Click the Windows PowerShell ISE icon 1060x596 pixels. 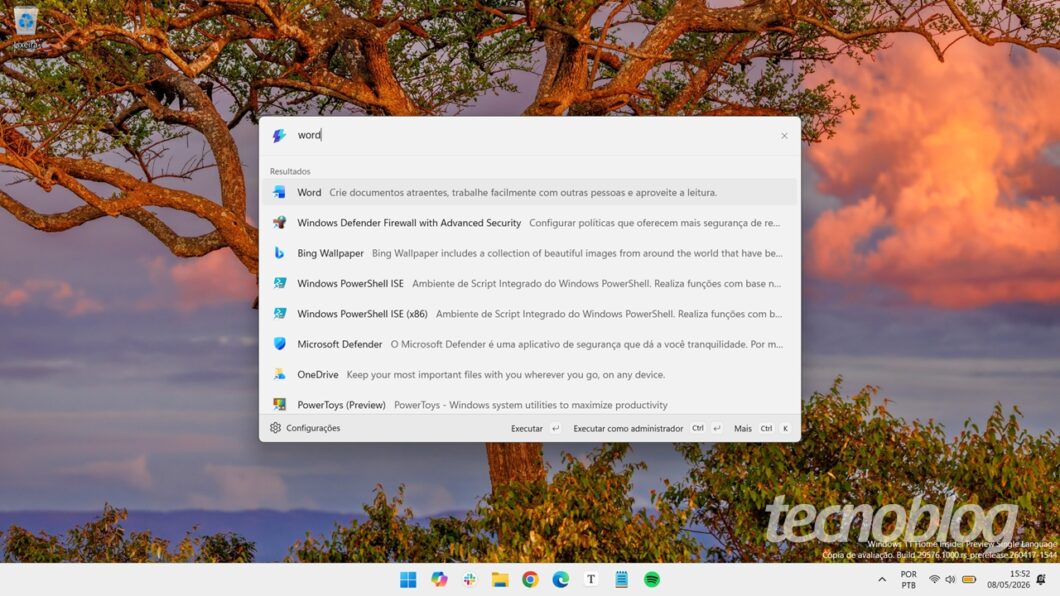pos(279,283)
